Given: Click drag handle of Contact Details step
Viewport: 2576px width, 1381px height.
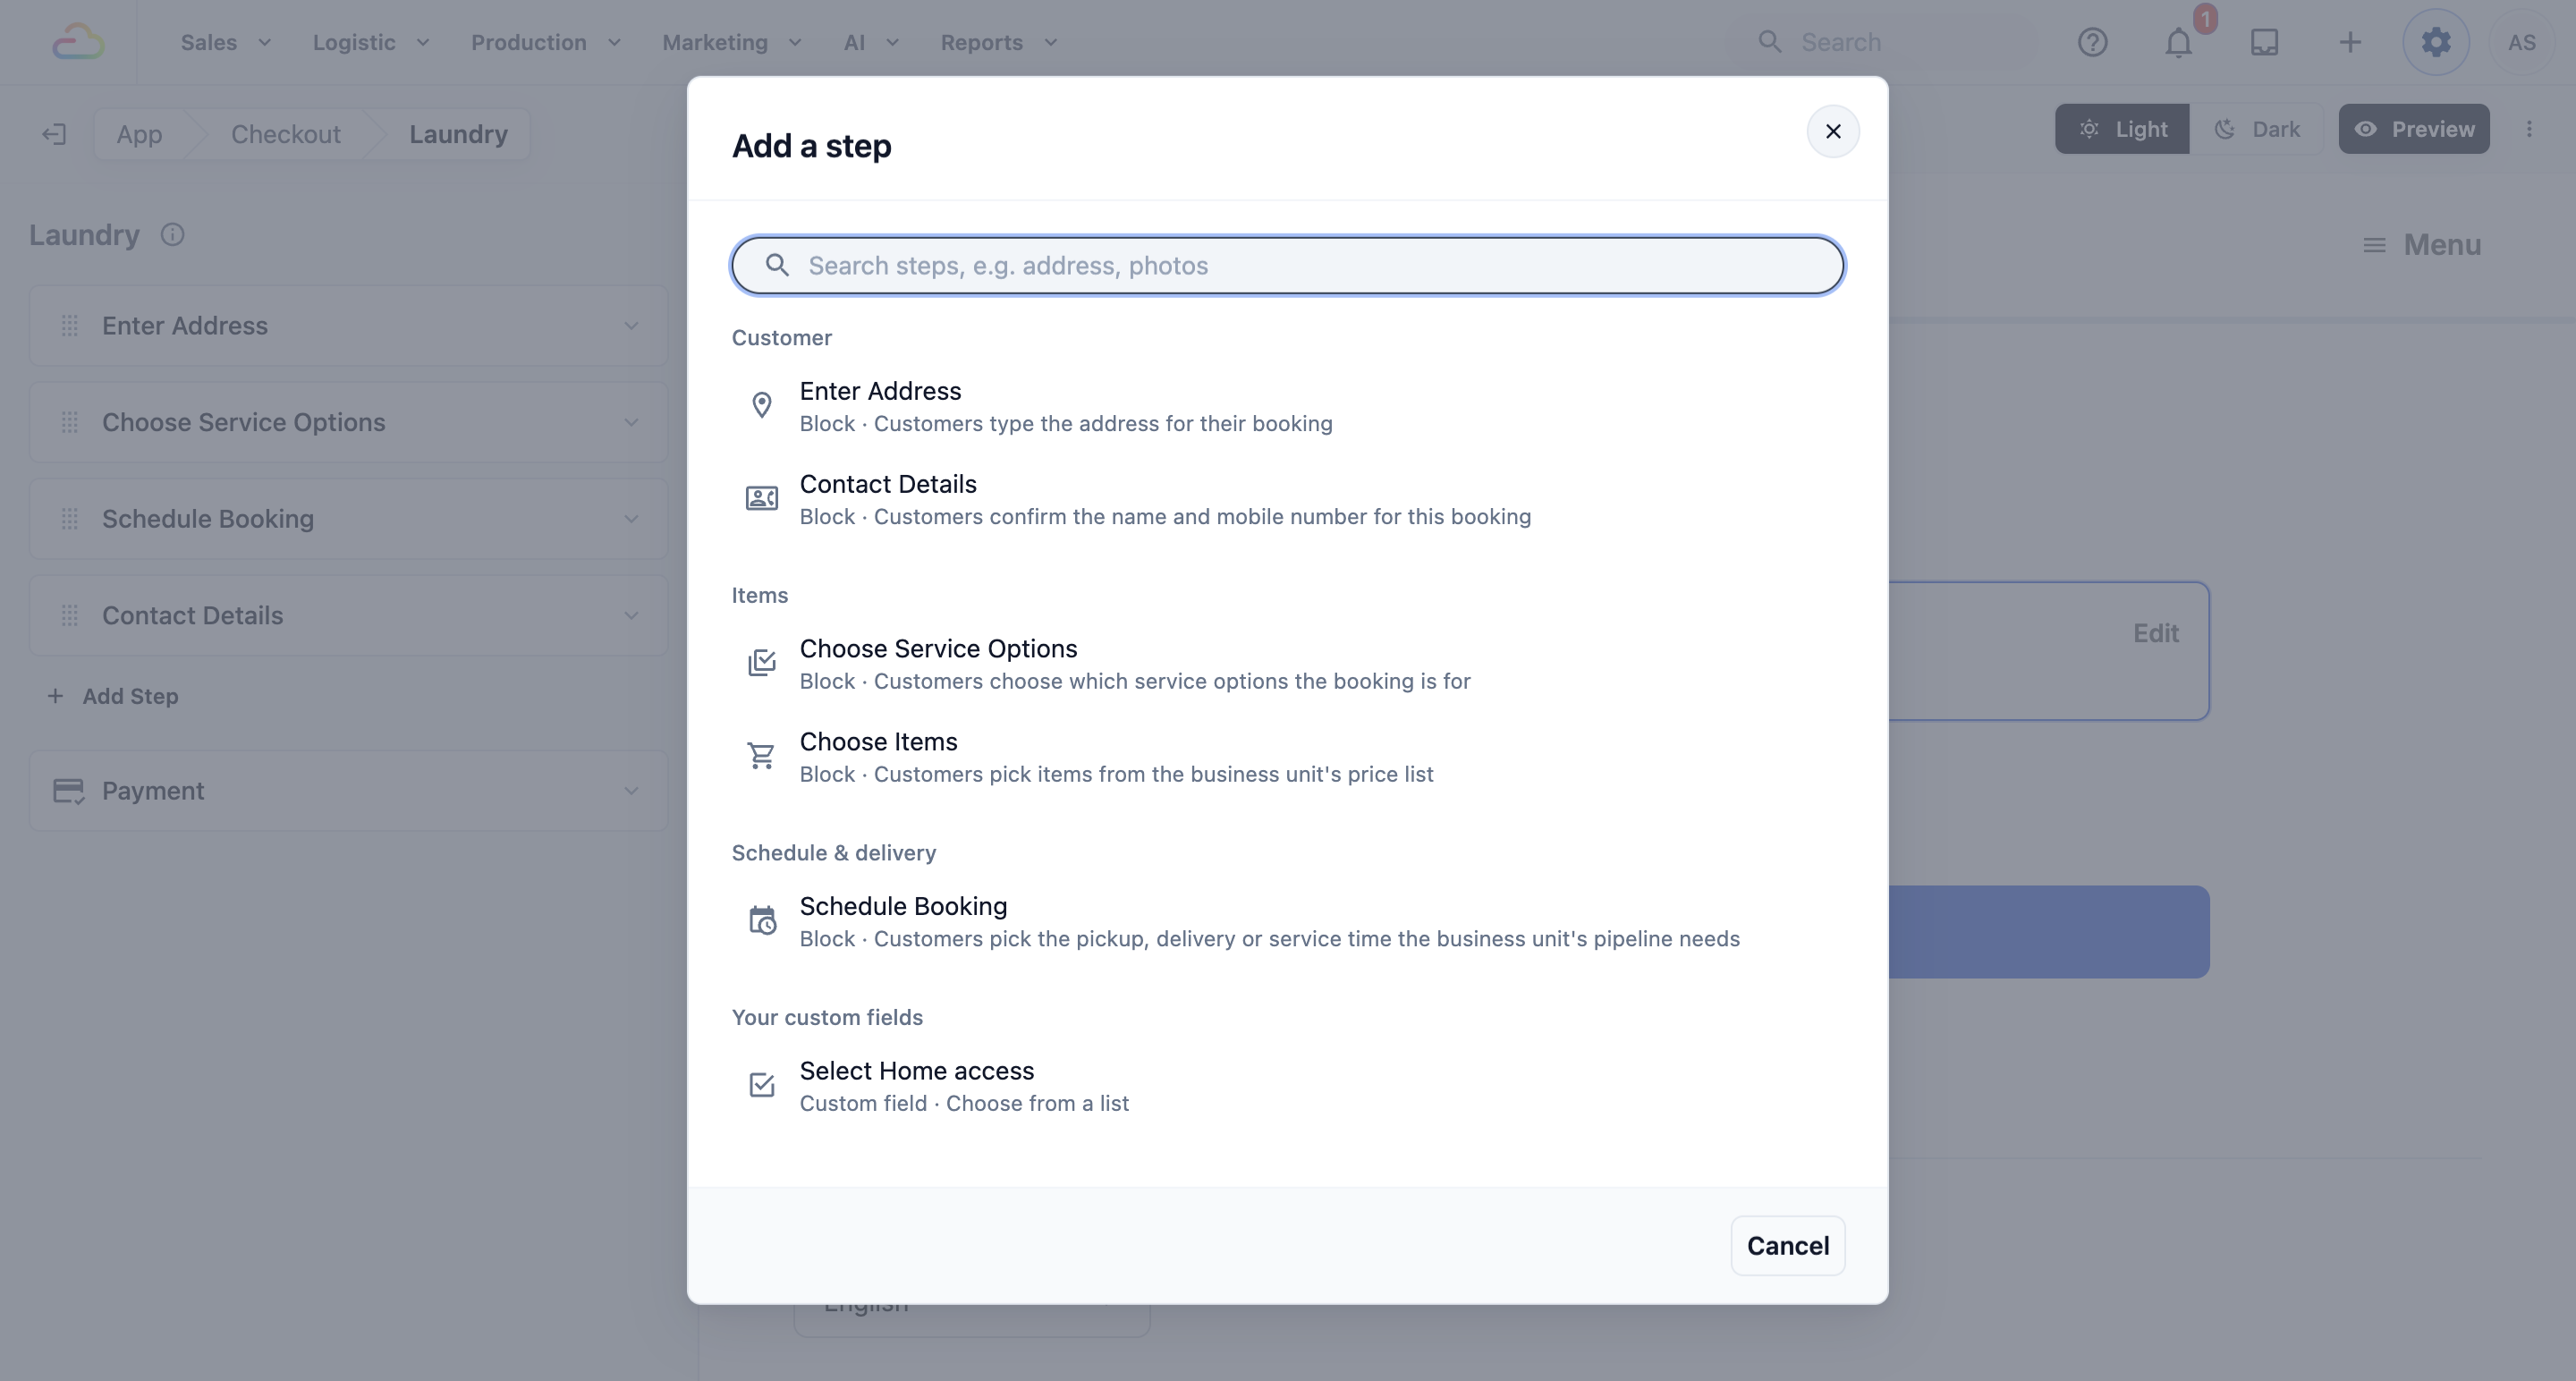Looking at the screenshot, I should [69, 616].
